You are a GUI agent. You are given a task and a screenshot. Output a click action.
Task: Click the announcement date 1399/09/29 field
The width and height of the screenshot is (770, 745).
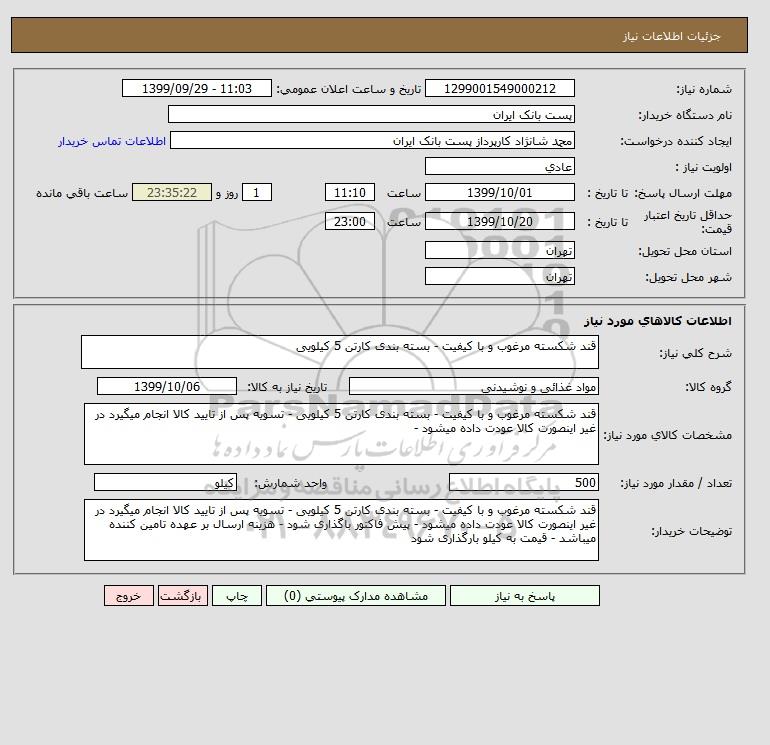pyautogui.click(x=196, y=88)
